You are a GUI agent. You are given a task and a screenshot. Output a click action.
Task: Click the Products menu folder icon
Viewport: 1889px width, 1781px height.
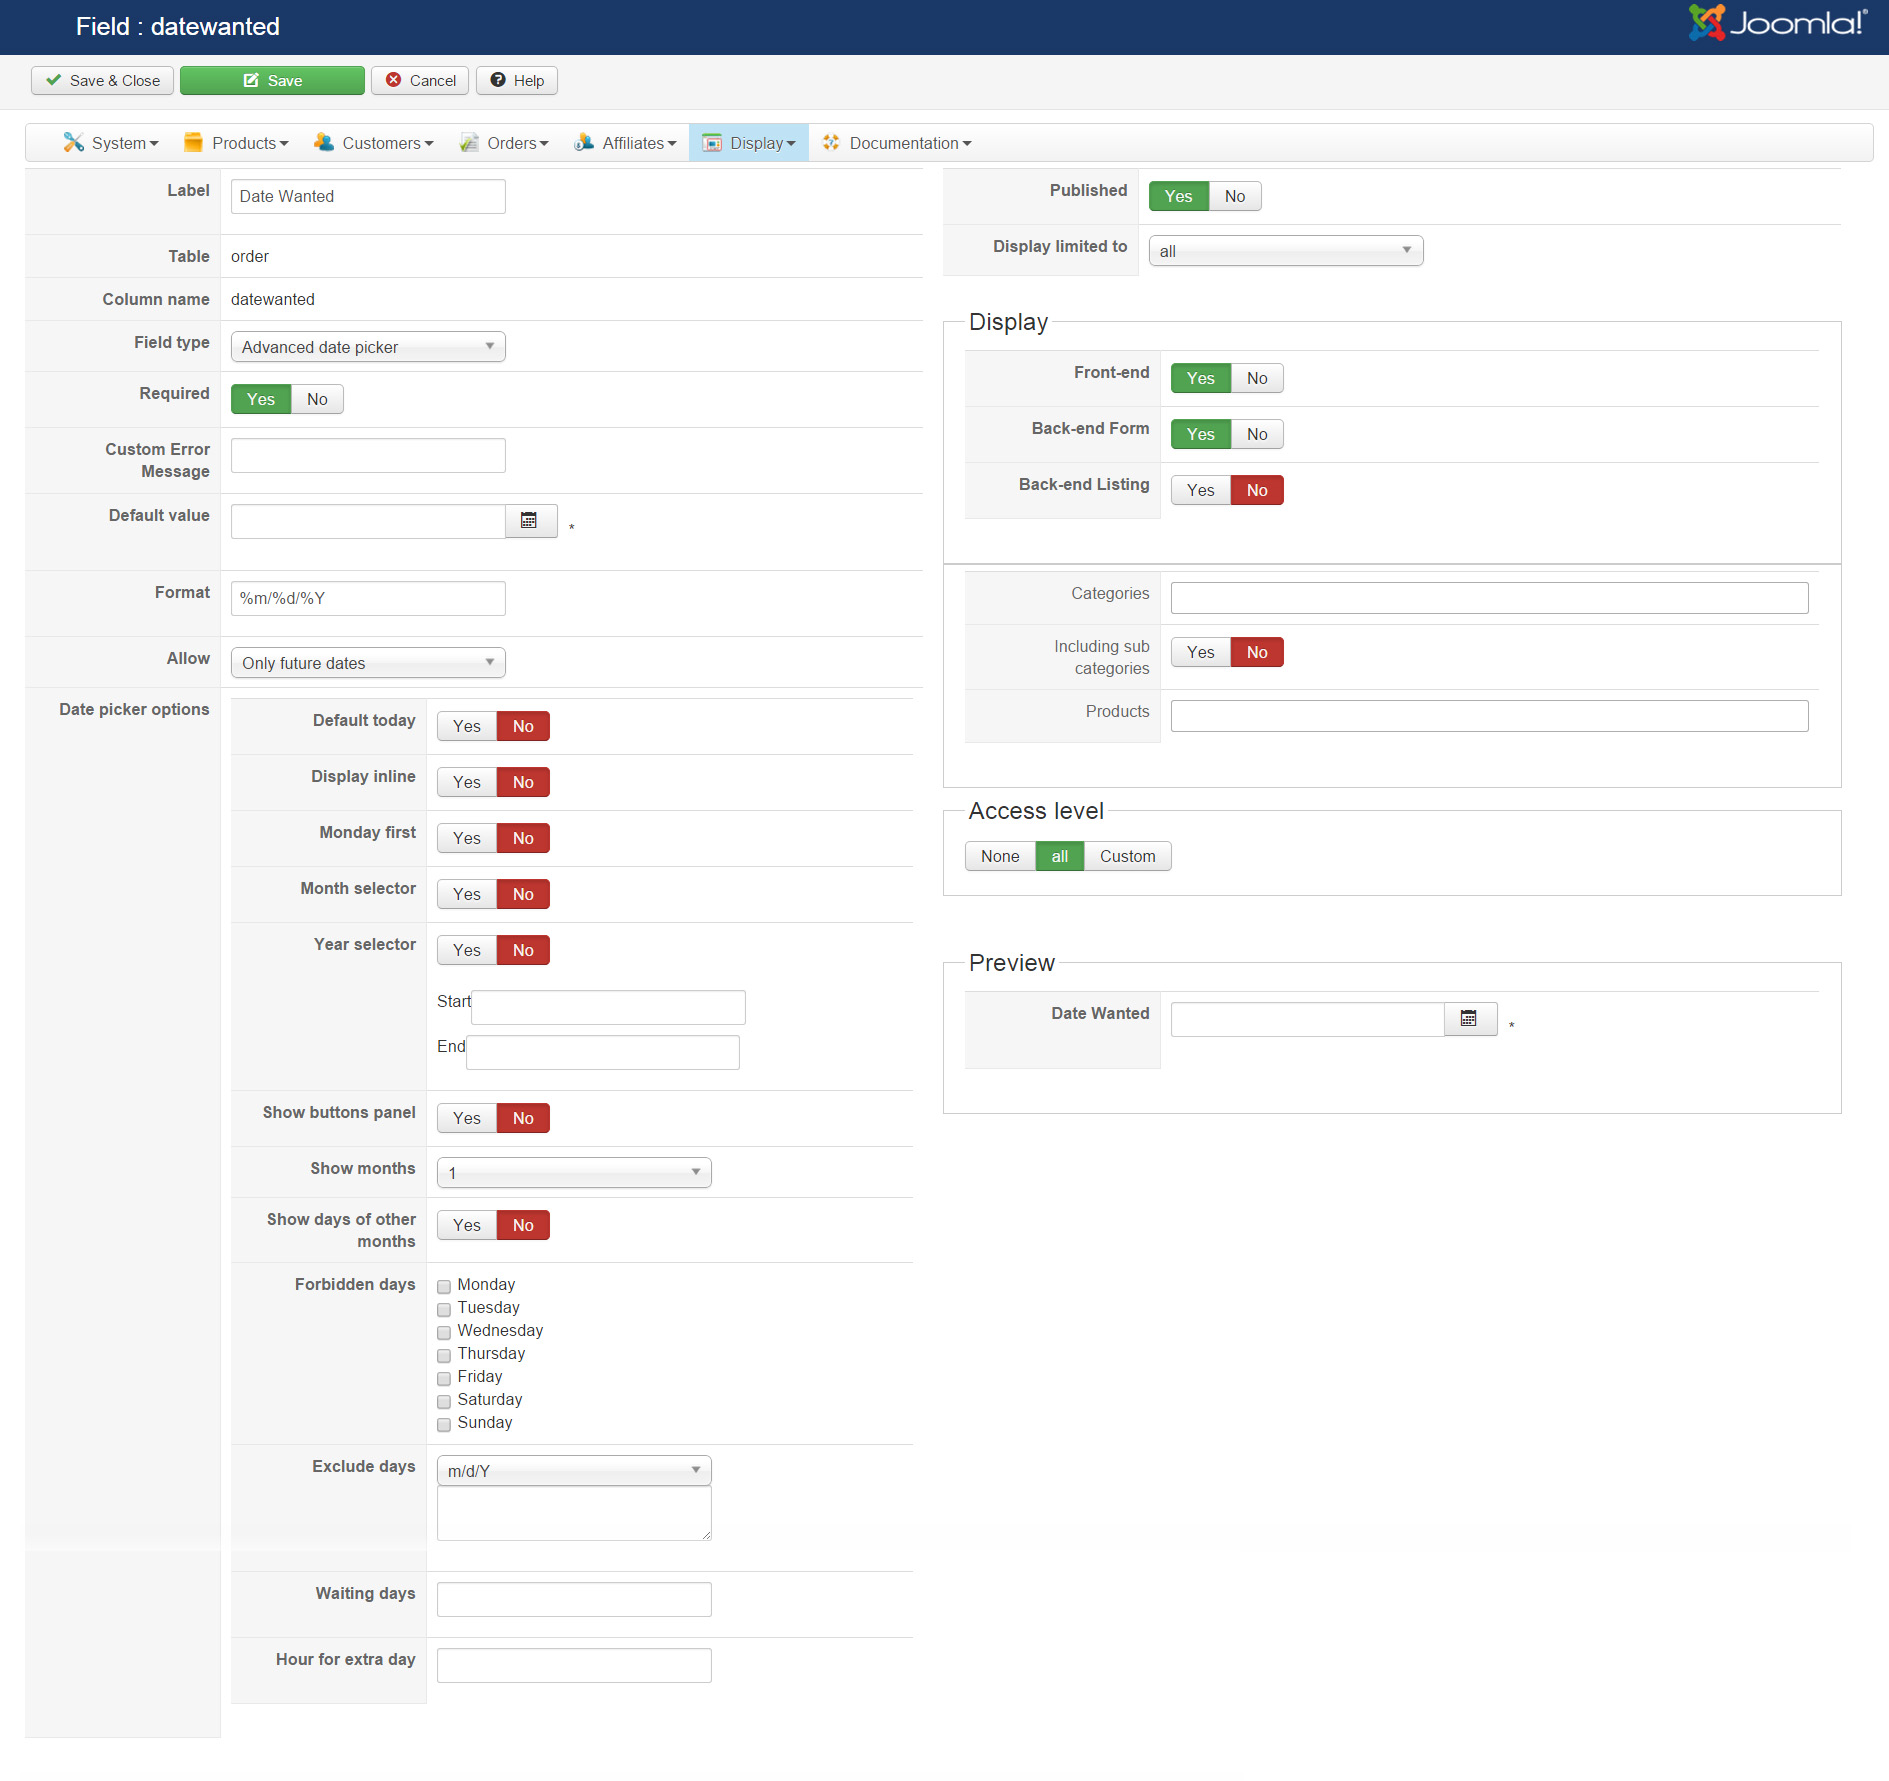coord(194,143)
